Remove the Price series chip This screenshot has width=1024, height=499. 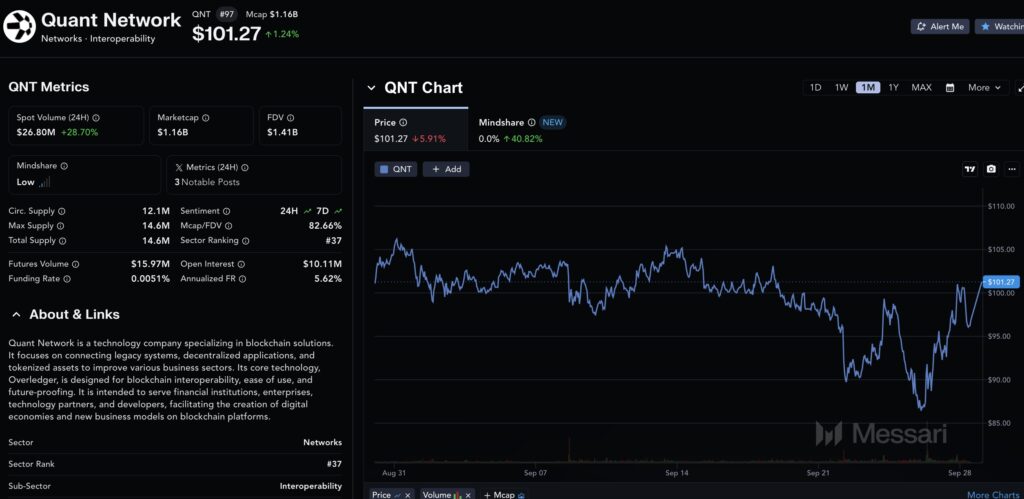tap(408, 495)
